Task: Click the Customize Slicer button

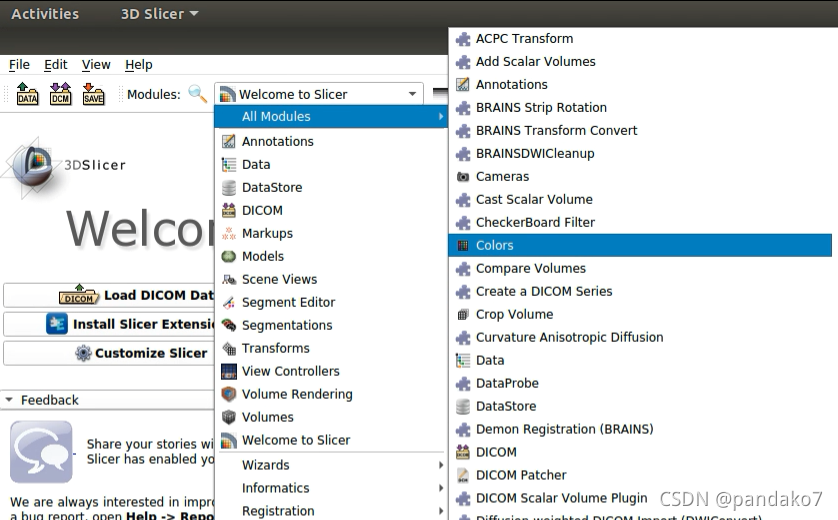Action: pos(109,353)
